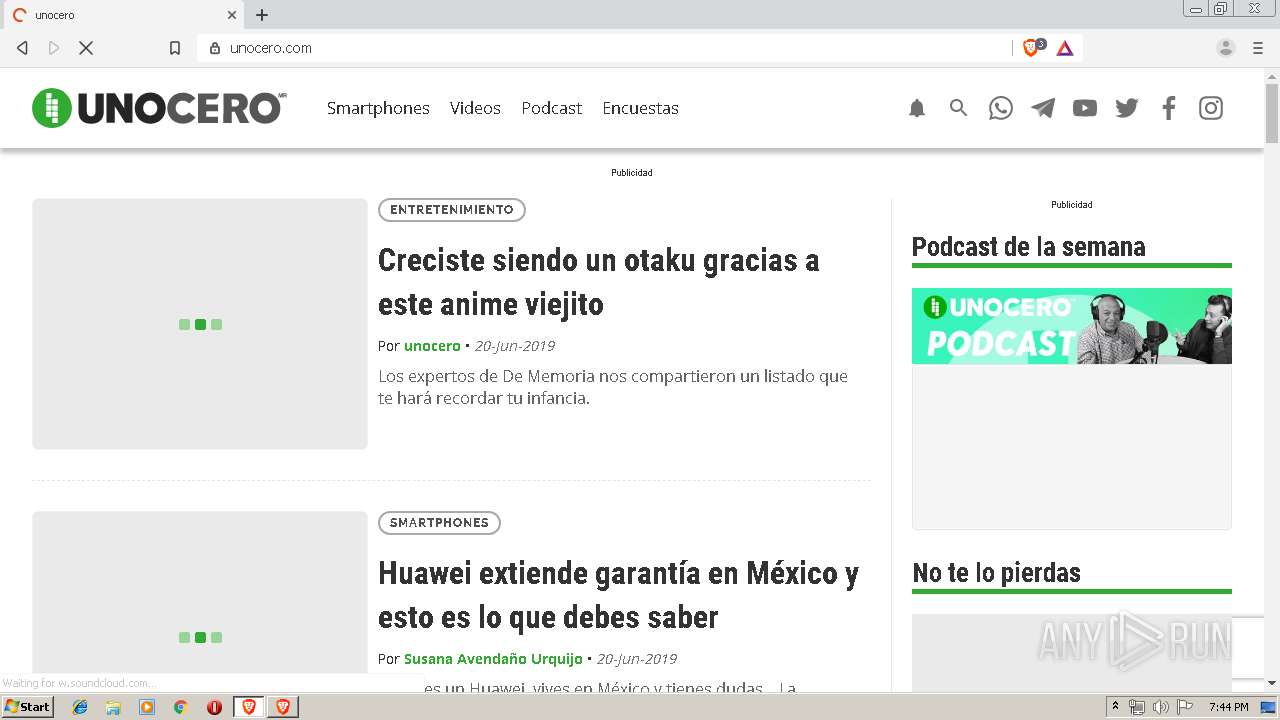Click the volume icon in system tray
1280x720 pixels.
pyautogui.click(x=1160, y=707)
